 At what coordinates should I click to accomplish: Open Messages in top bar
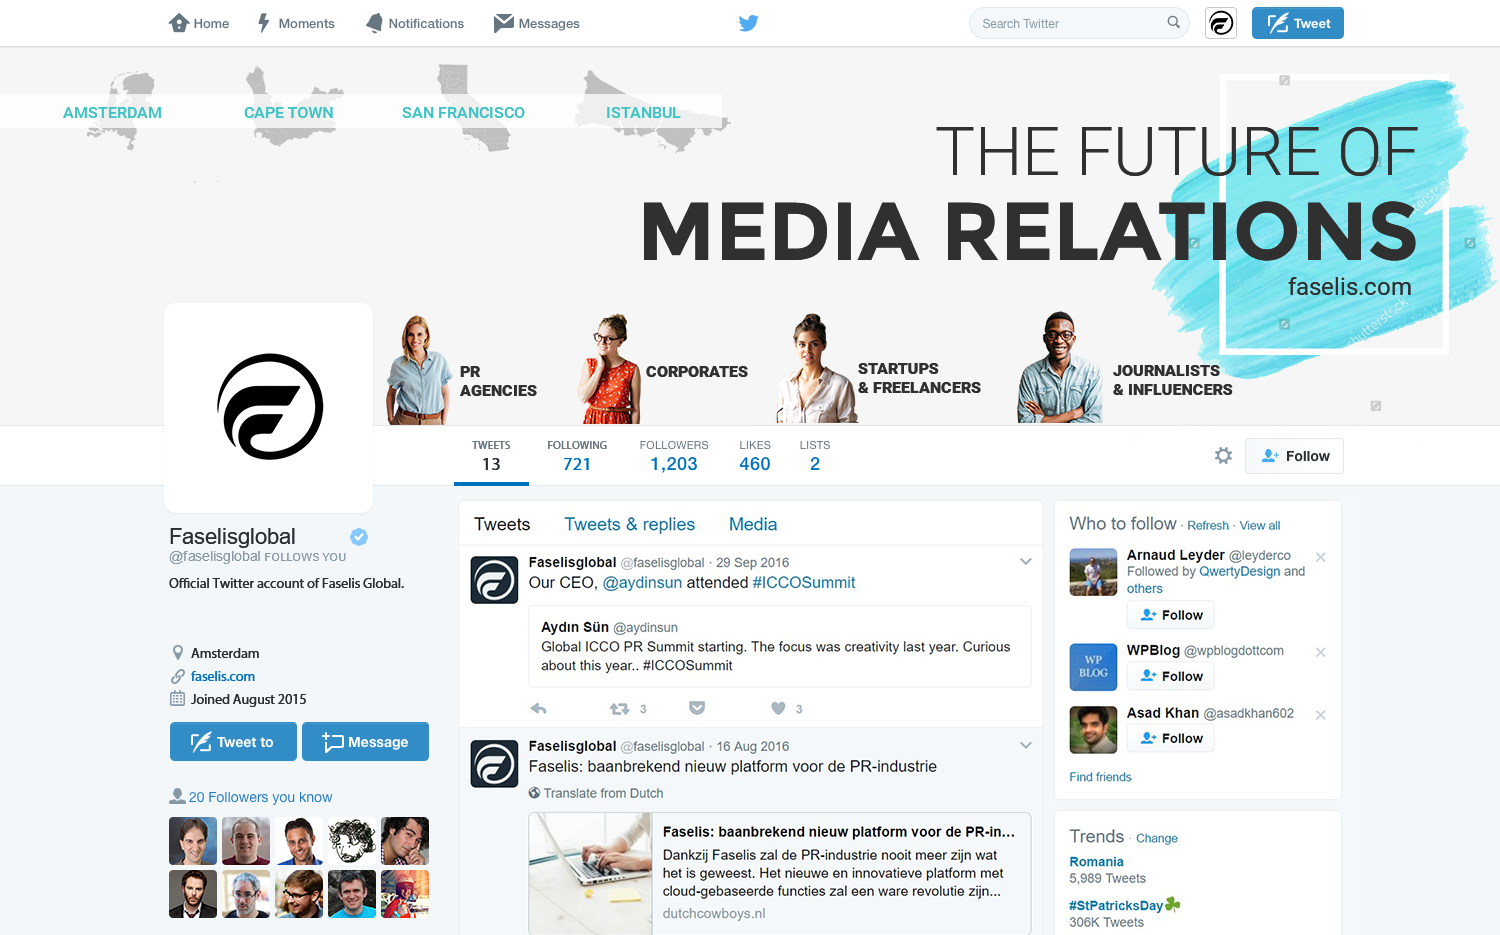[537, 23]
